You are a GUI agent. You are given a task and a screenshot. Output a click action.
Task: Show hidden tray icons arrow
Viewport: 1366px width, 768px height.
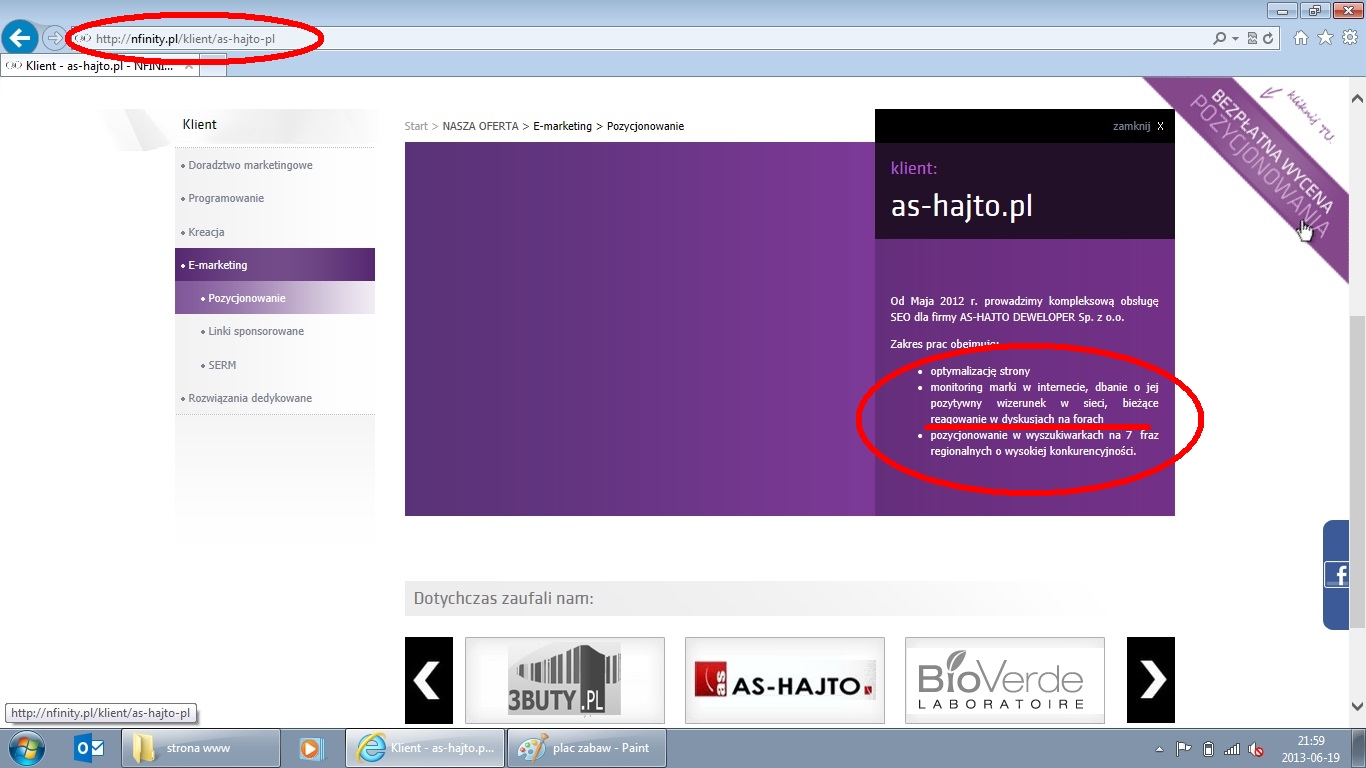tap(1159, 749)
